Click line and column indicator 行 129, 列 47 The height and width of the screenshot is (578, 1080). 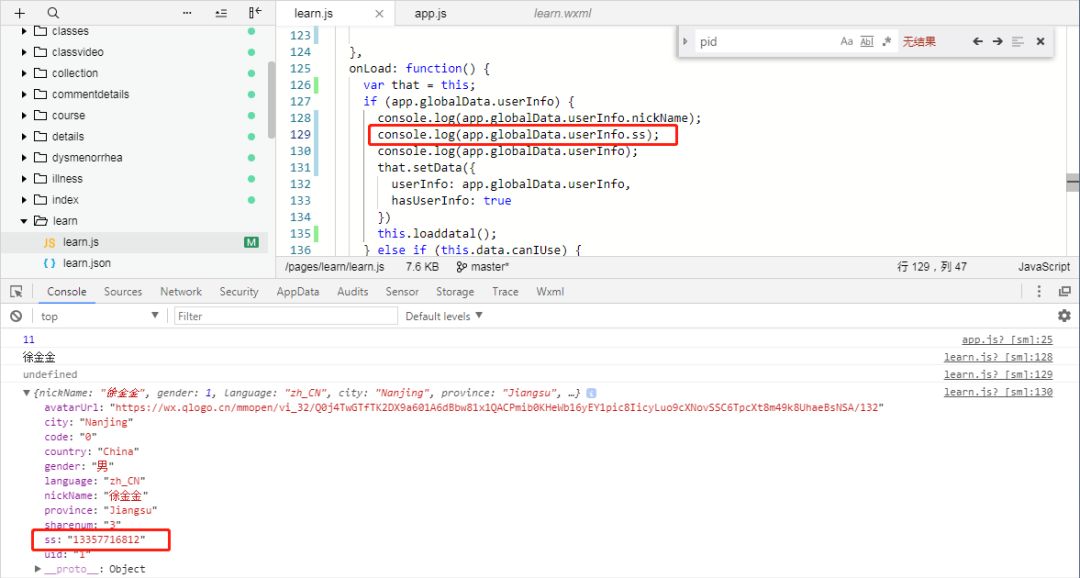coord(932,267)
